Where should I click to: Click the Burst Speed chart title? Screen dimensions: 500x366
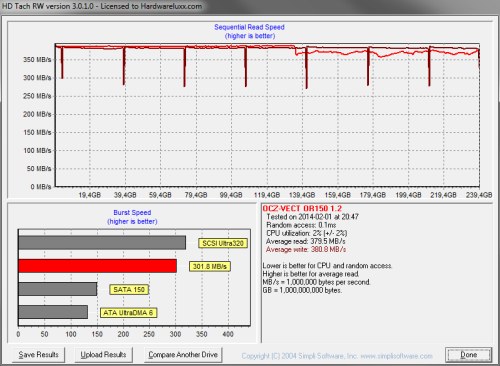[x=132, y=212]
